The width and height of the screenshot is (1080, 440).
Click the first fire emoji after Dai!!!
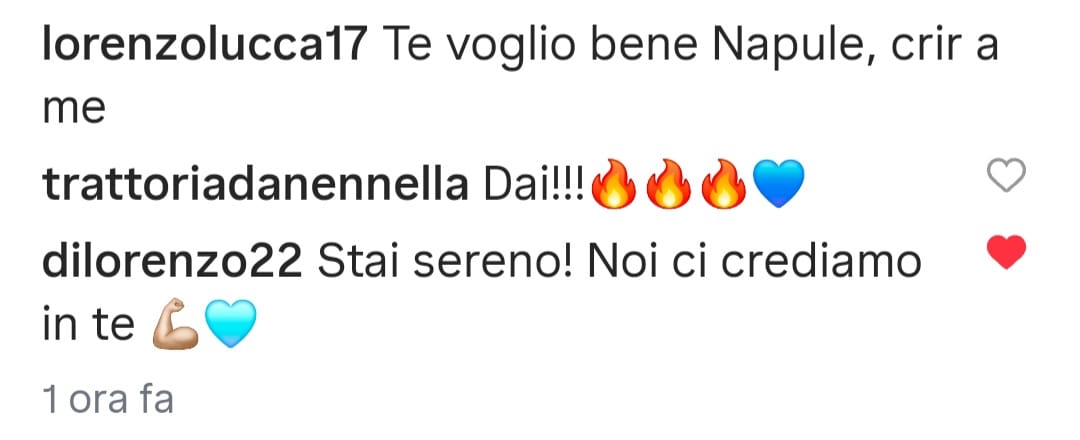click(x=614, y=185)
